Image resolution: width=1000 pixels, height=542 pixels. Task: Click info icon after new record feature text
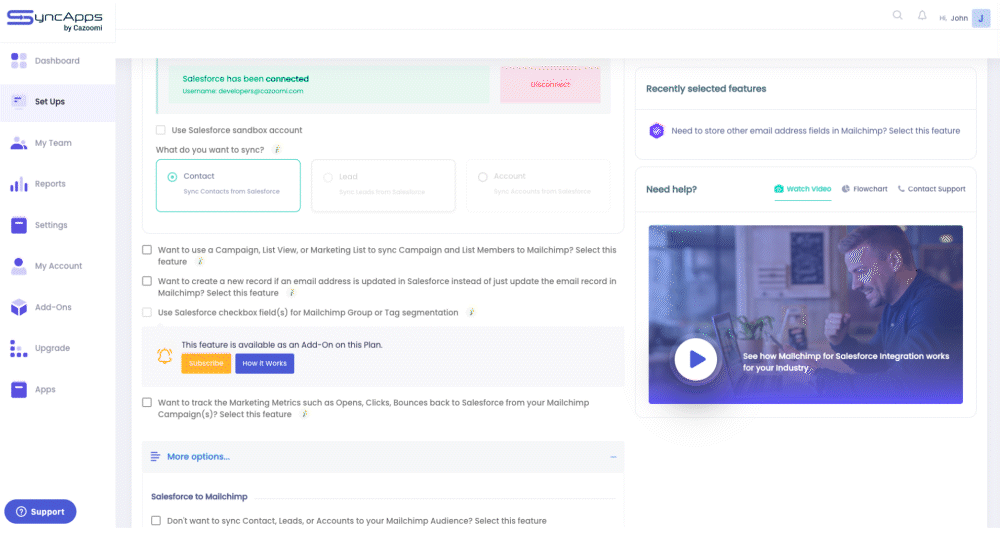[291, 293]
